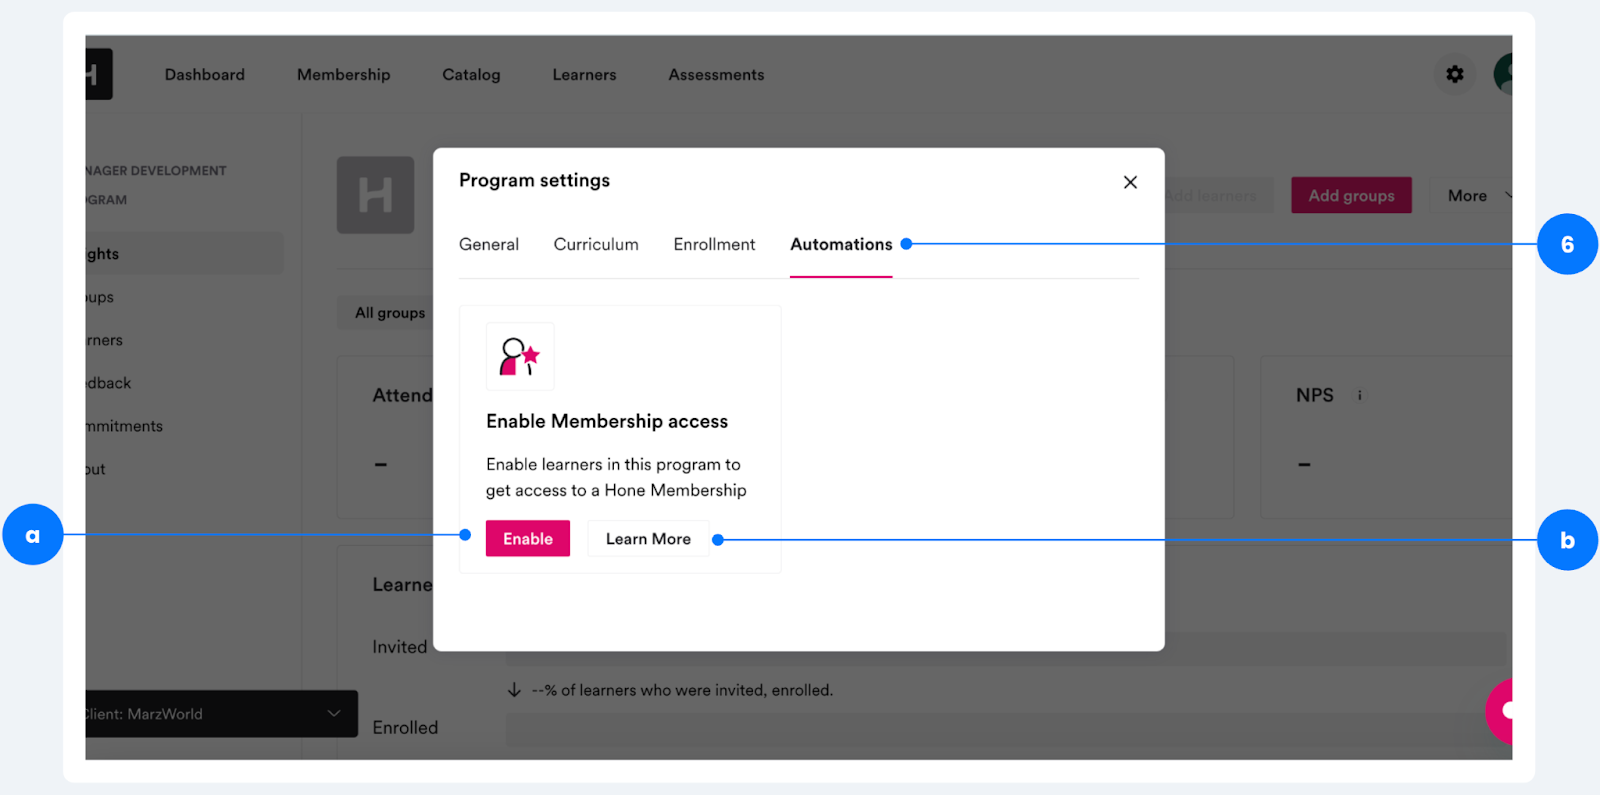
Task: Select Learners in the sidebar
Action: pos(104,340)
